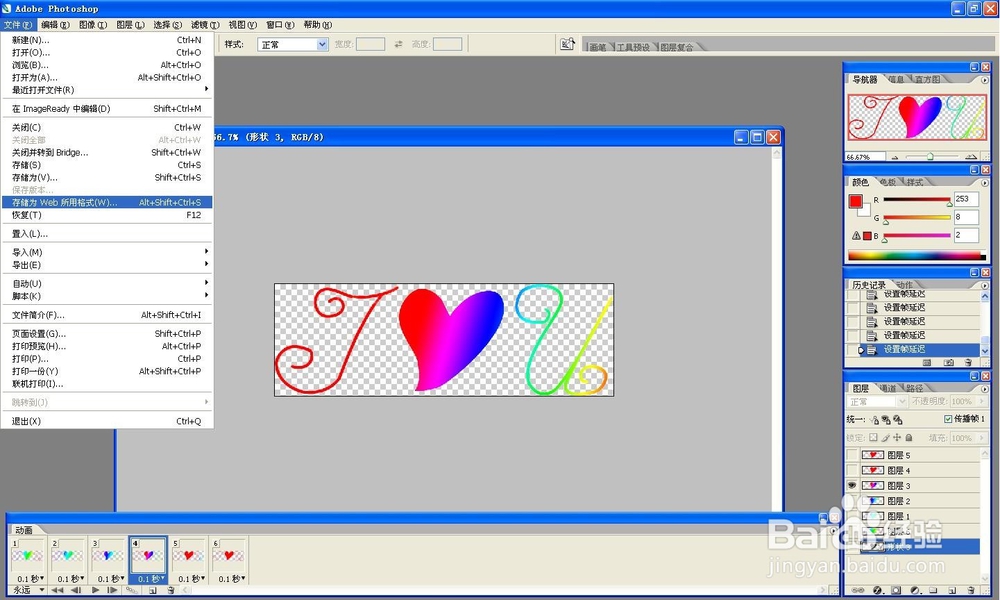Click the Tween frames icon in animation panel

tap(130, 591)
